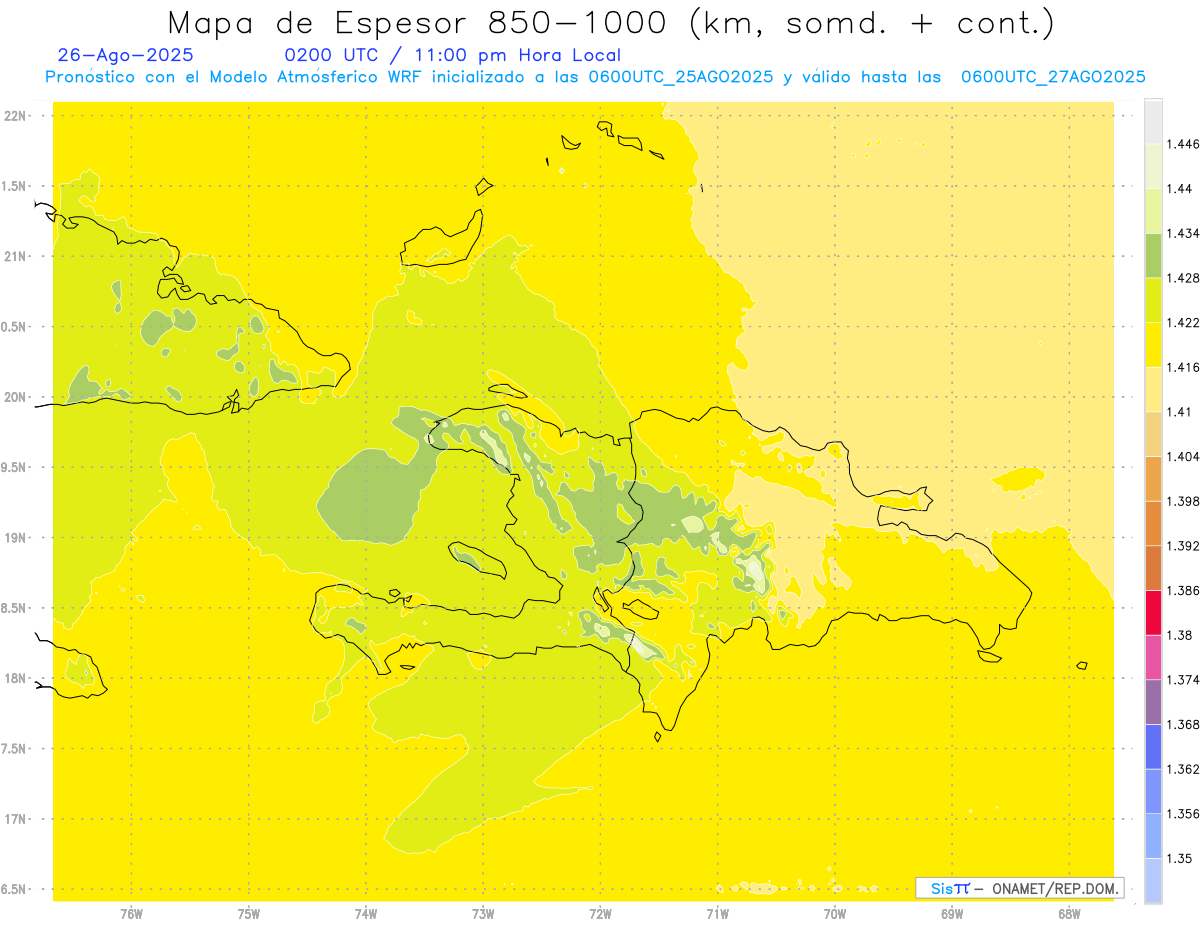Select the legend value '1.404'

pos(1185,456)
